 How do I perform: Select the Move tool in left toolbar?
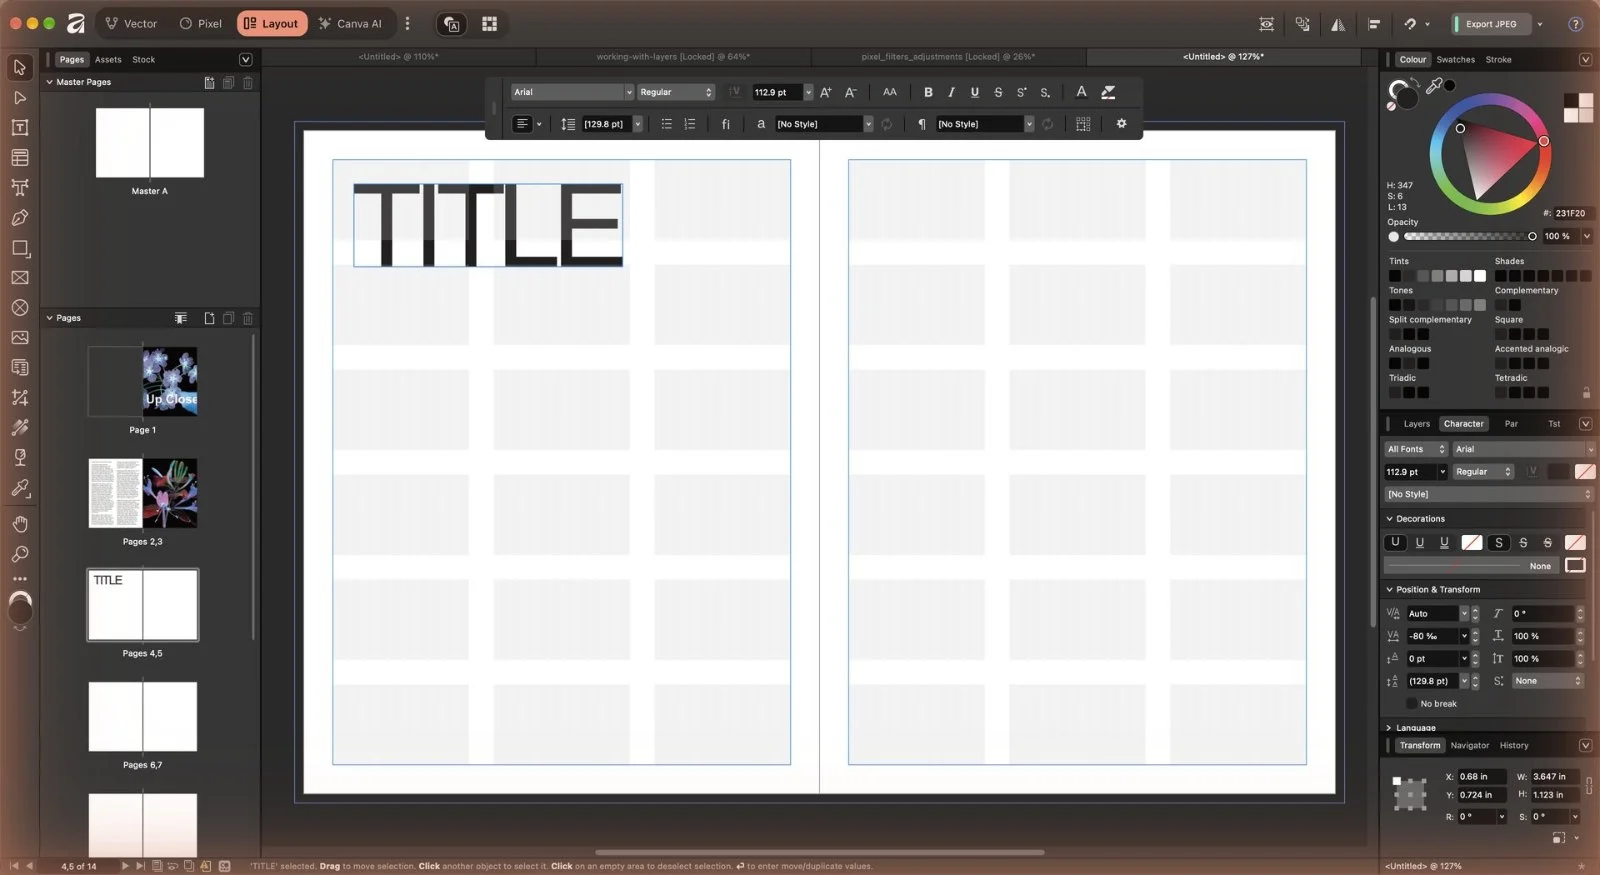point(20,68)
